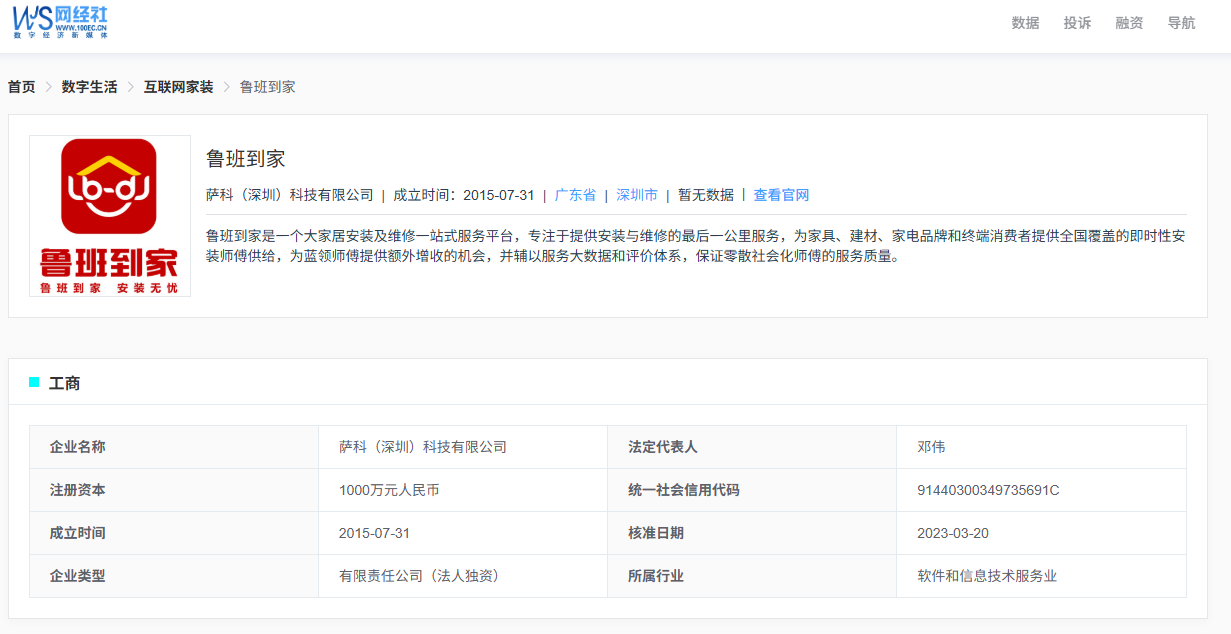Open the 深圳市 city link
This screenshot has height=634, width=1231.
tap(637, 195)
